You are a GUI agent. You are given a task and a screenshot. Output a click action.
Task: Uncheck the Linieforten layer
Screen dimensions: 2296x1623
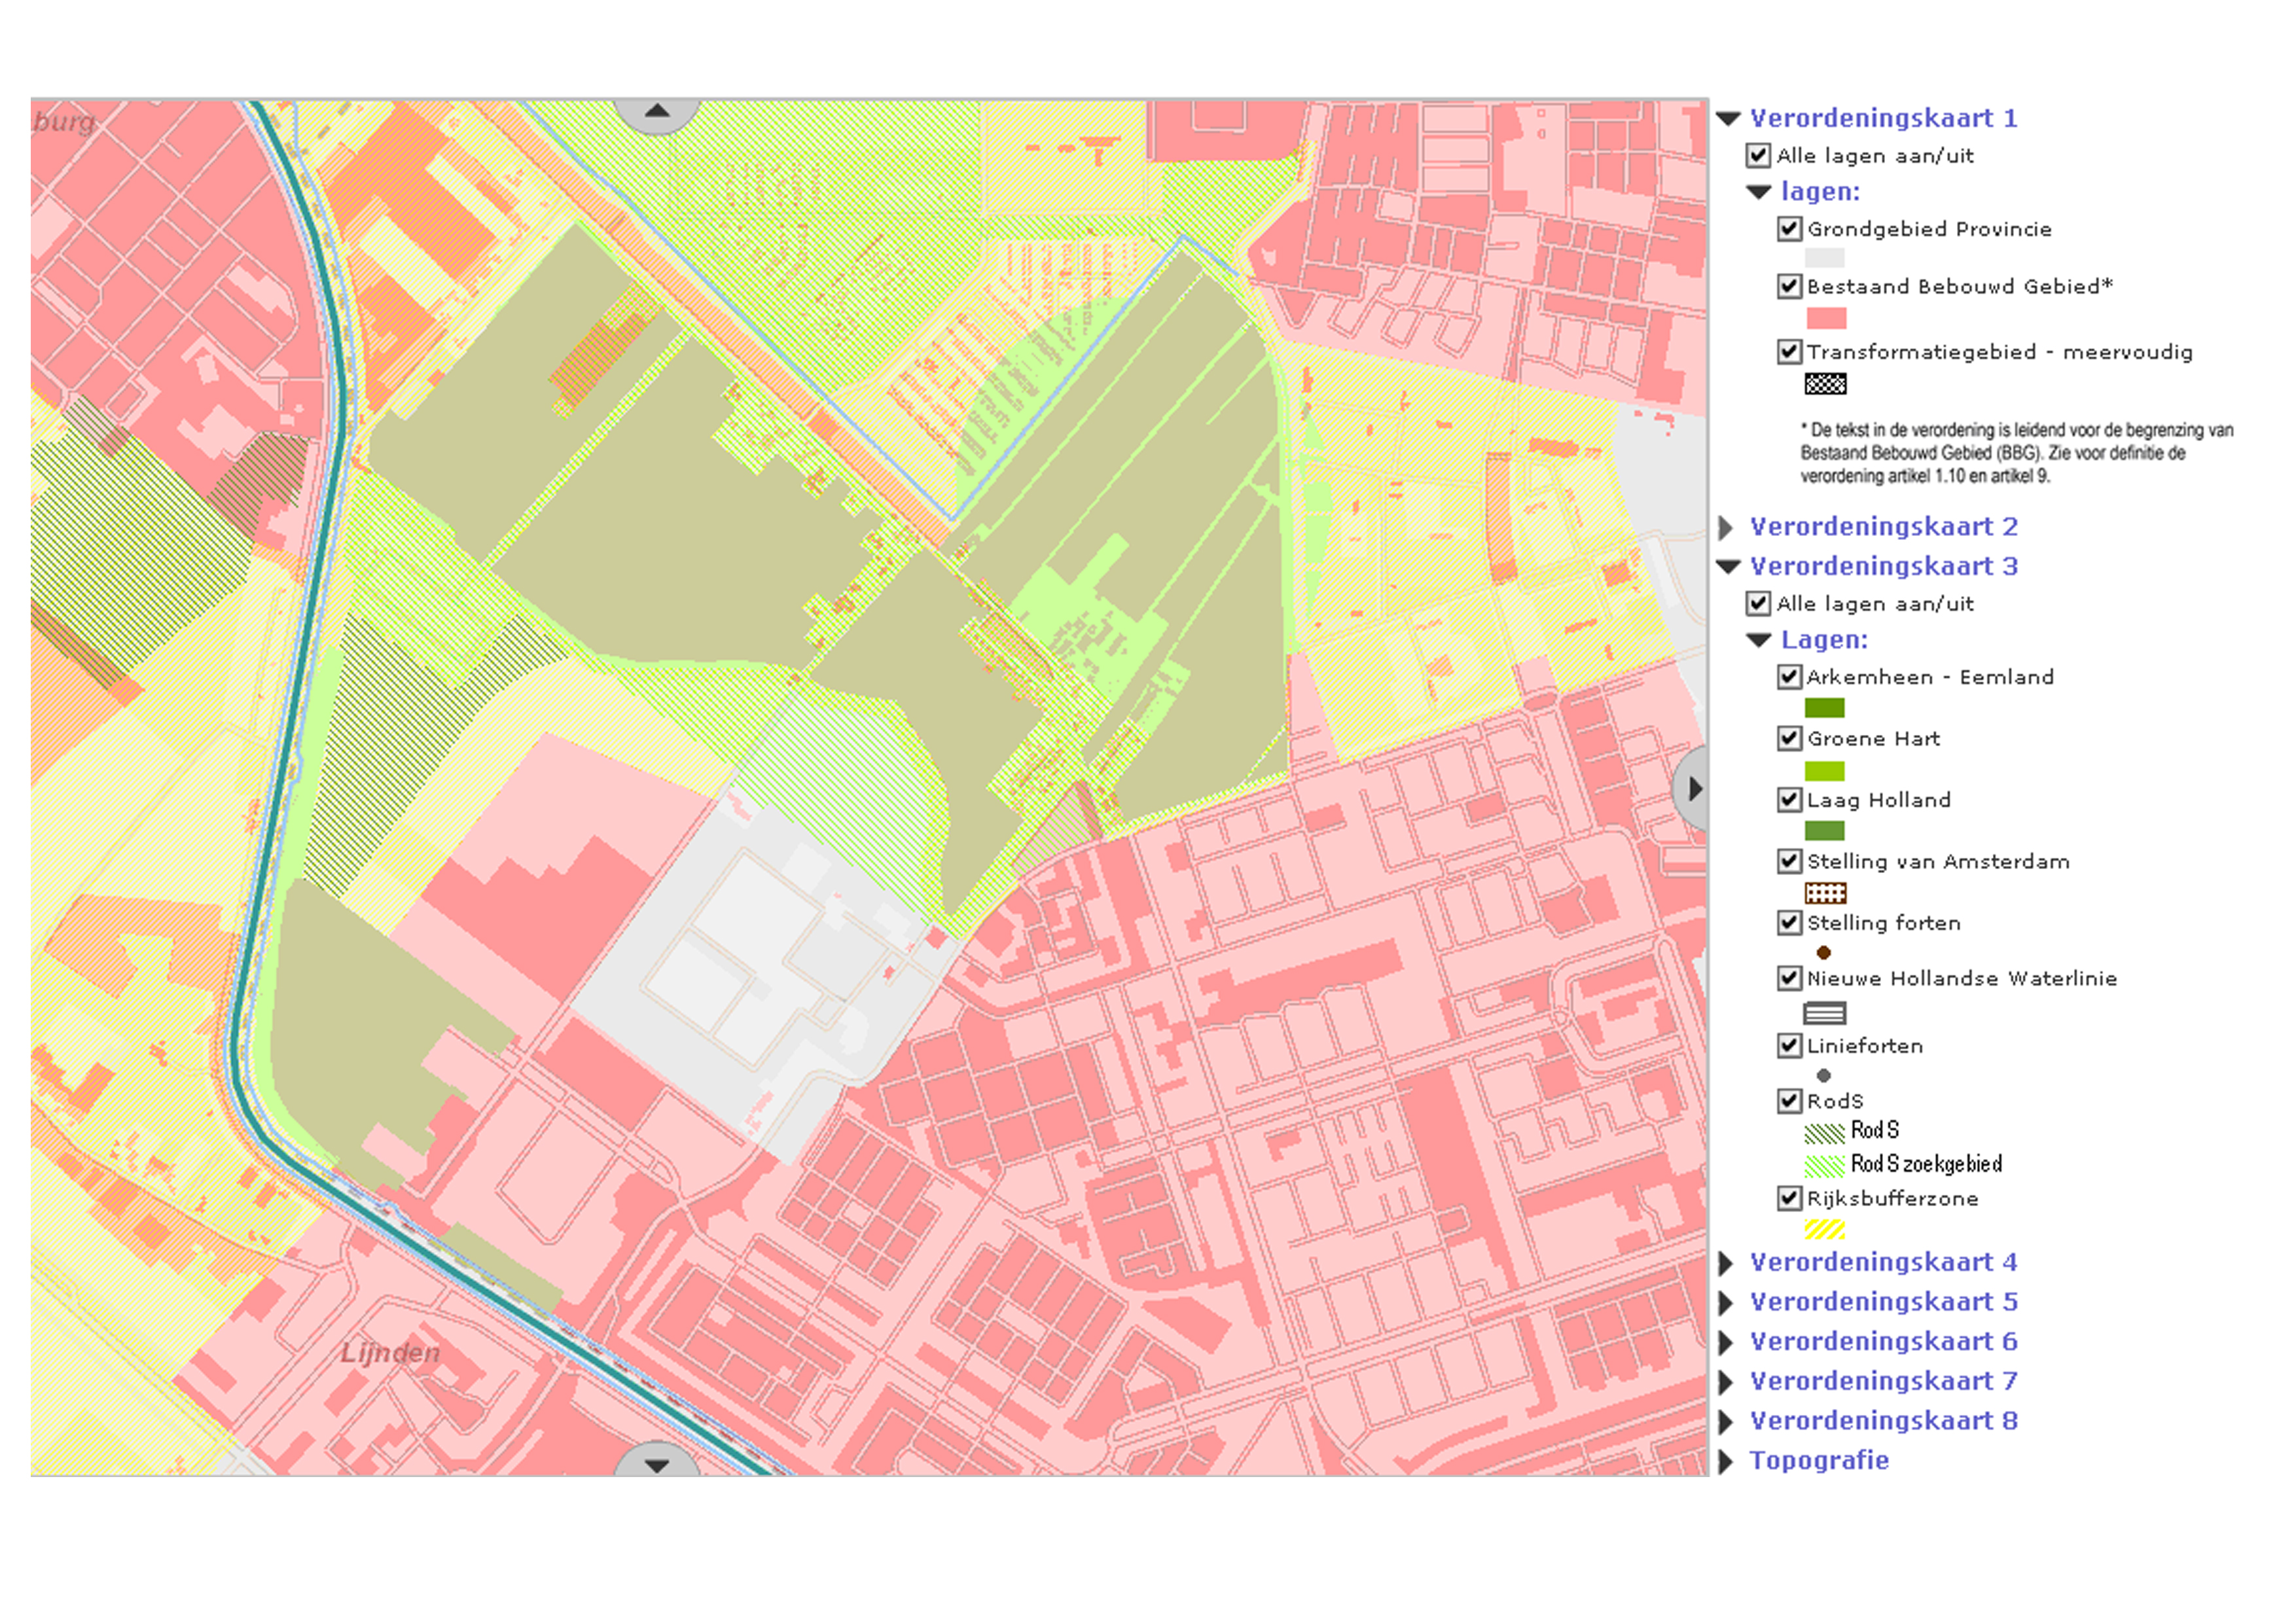[1789, 1046]
